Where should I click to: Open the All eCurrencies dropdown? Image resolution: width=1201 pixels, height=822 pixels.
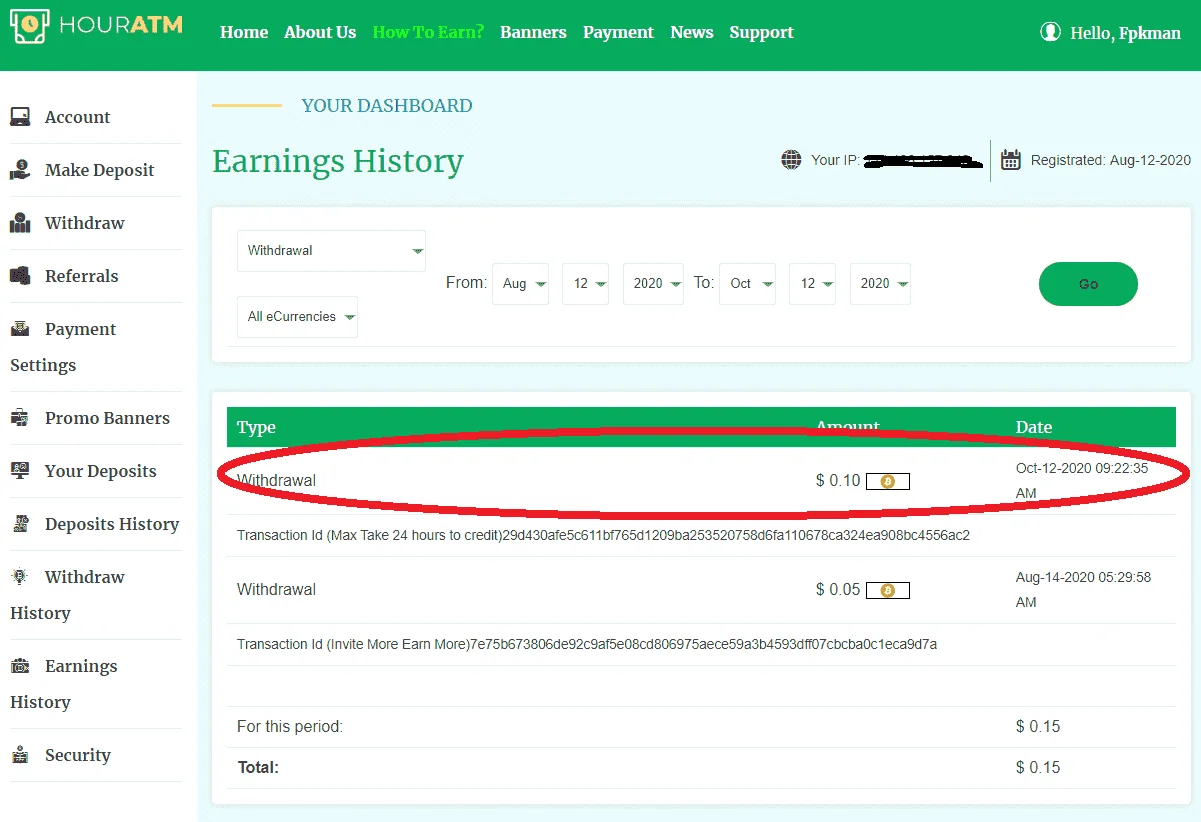pos(297,317)
